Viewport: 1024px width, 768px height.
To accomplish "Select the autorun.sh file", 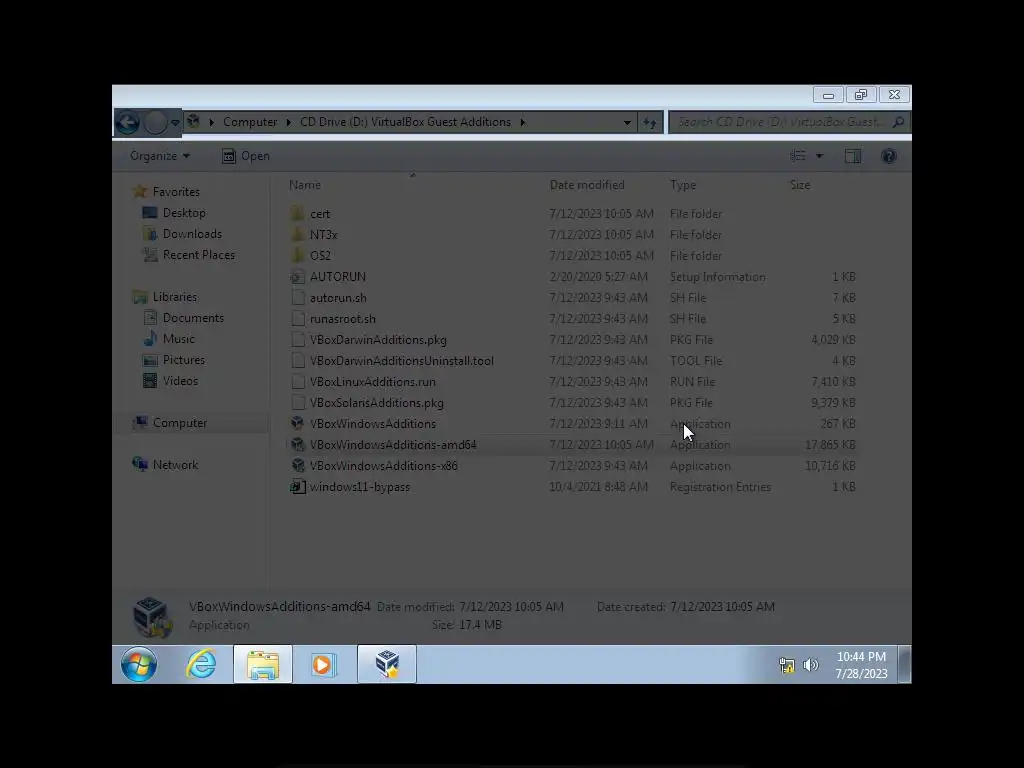I will pyautogui.click(x=571, y=298).
